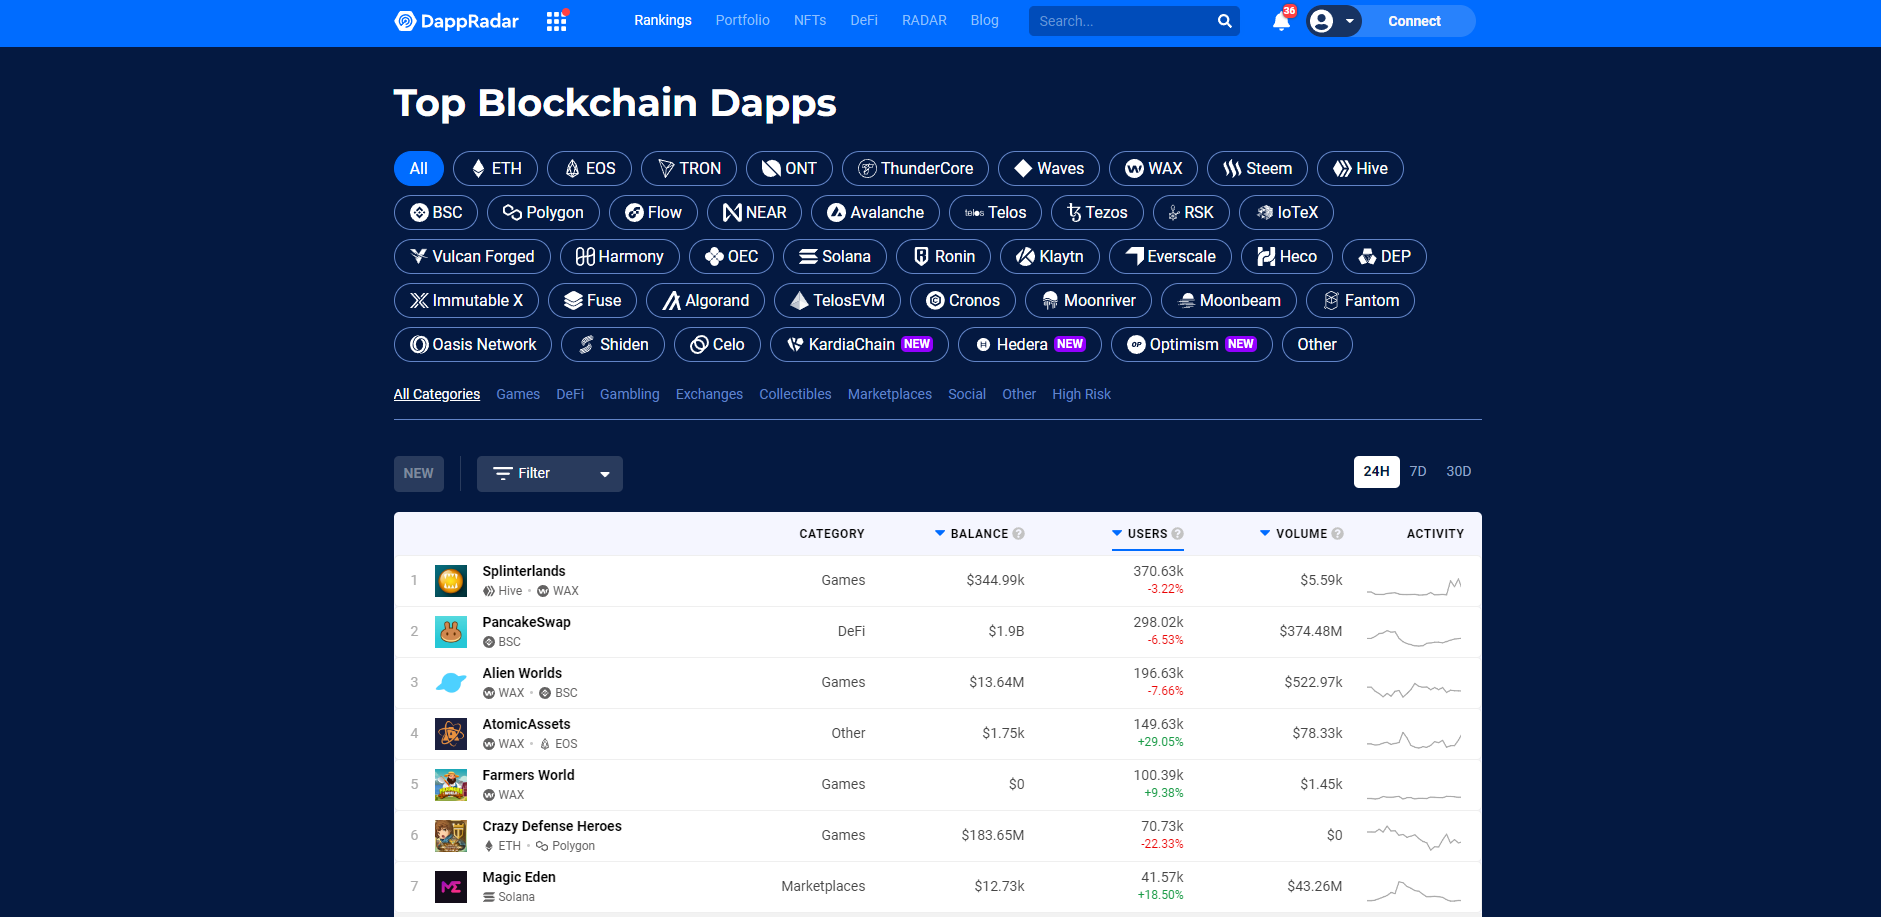Open the Blog nav item
Viewport: 1881px width, 917px height.
[x=985, y=20]
